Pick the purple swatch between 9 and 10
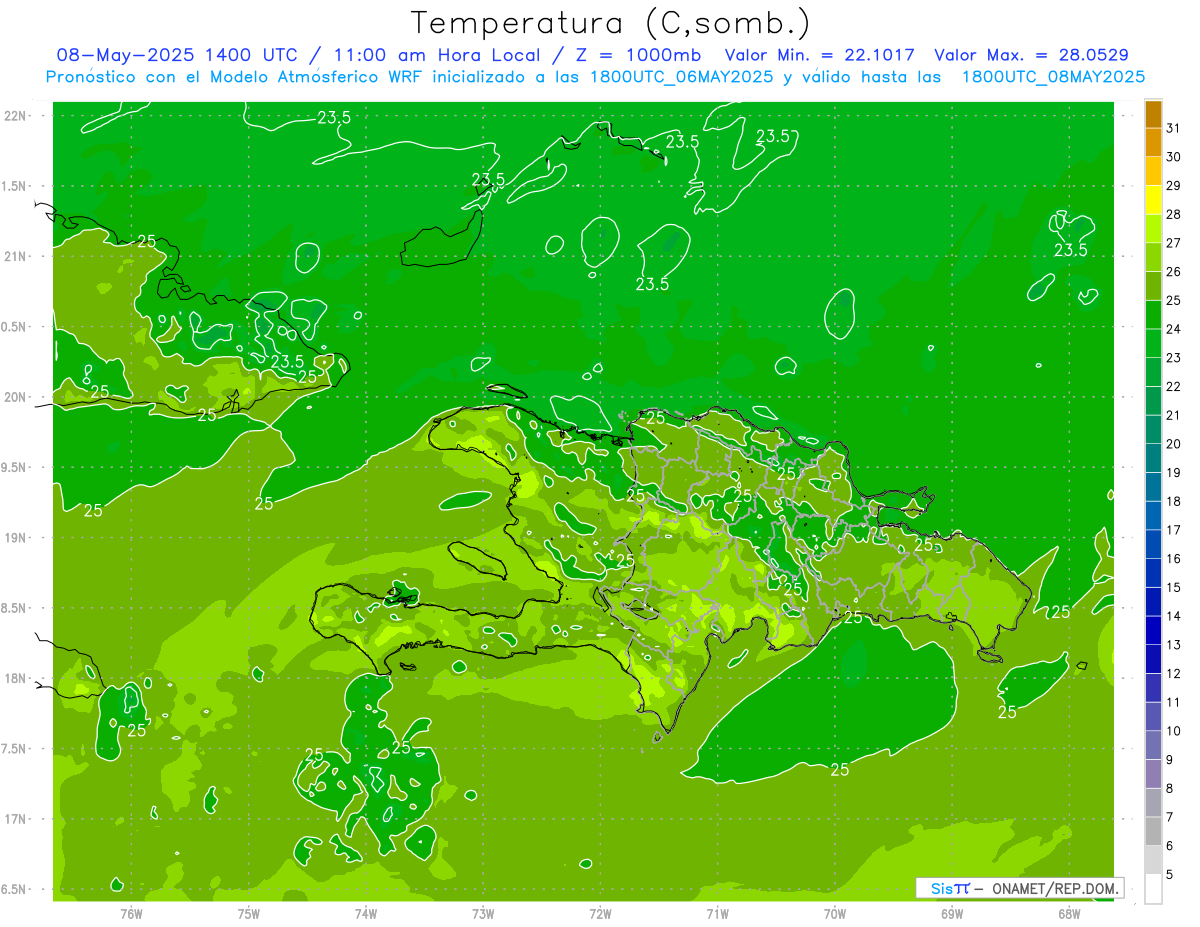Screen dimensions: 1200x927 (1153, 745)
